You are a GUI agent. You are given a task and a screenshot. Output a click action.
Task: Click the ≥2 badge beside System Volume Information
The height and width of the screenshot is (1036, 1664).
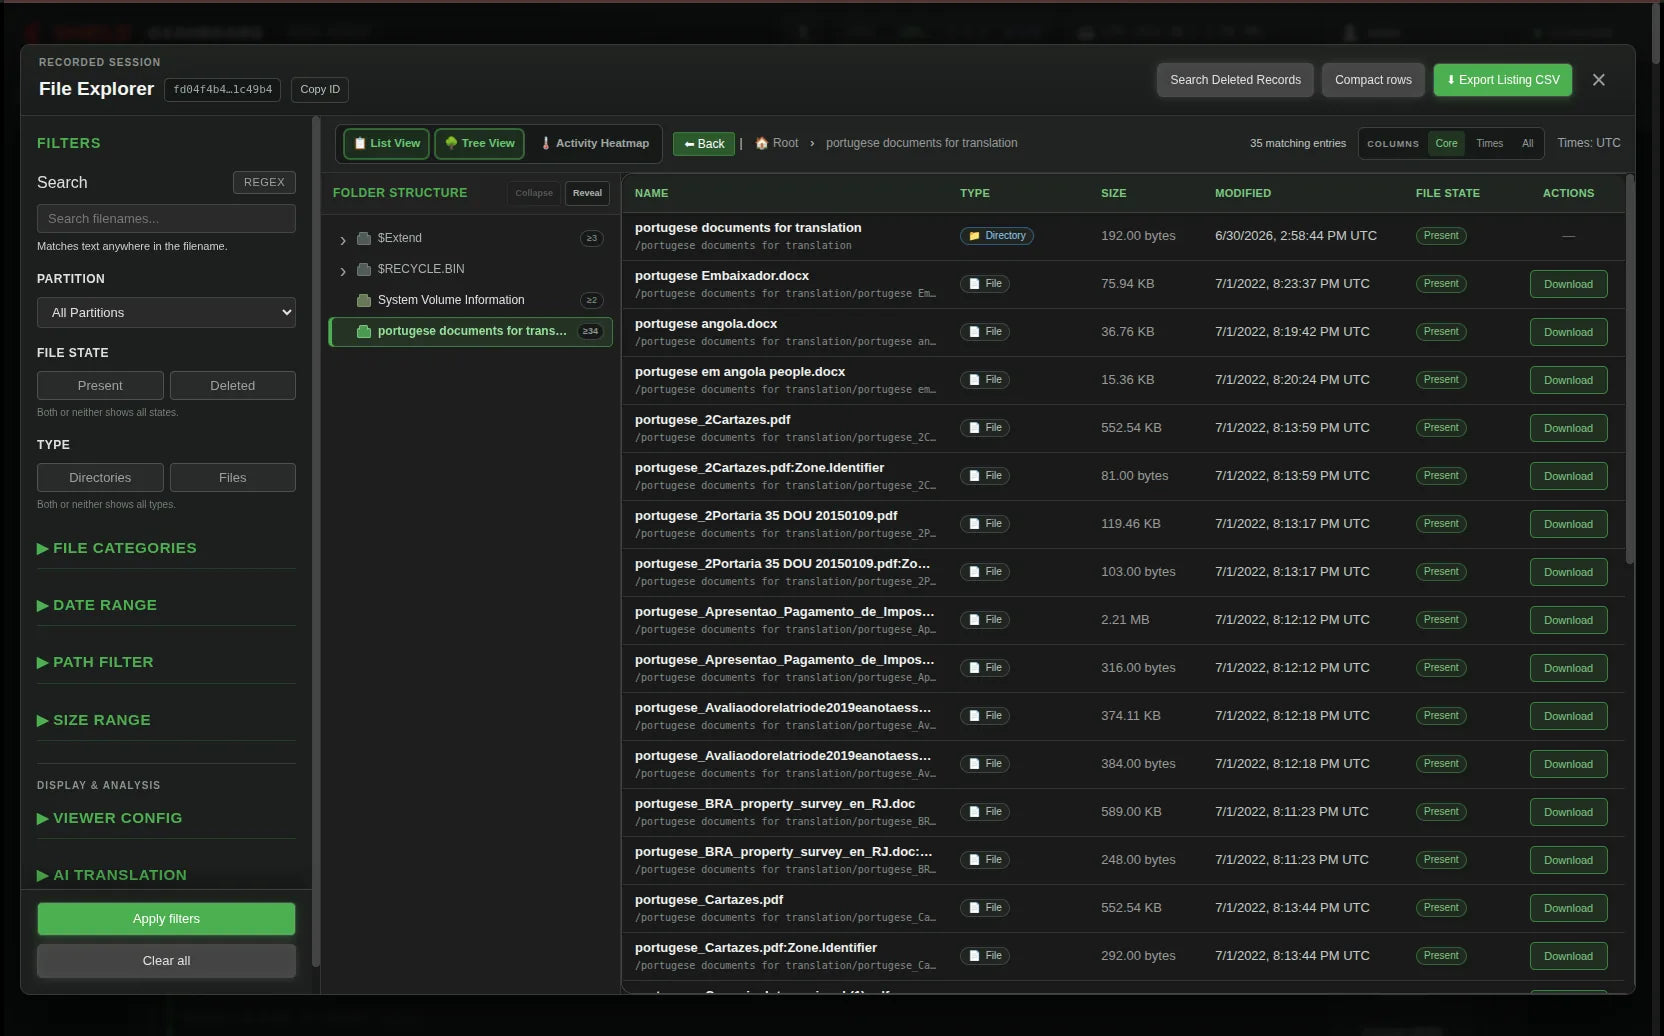[592, 300]
